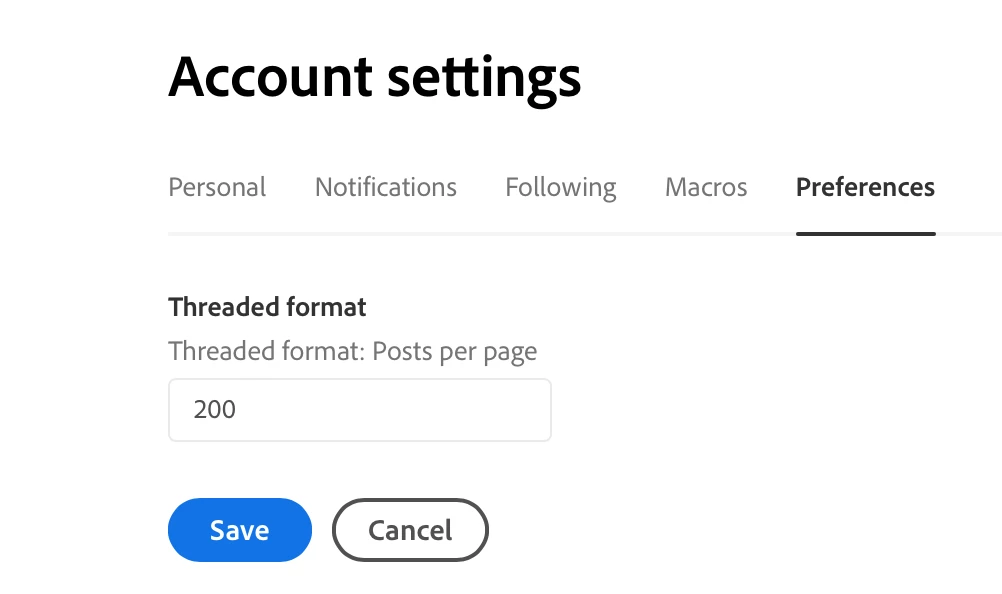
Task: Select the Macros tab
Action: pos(705,187)
